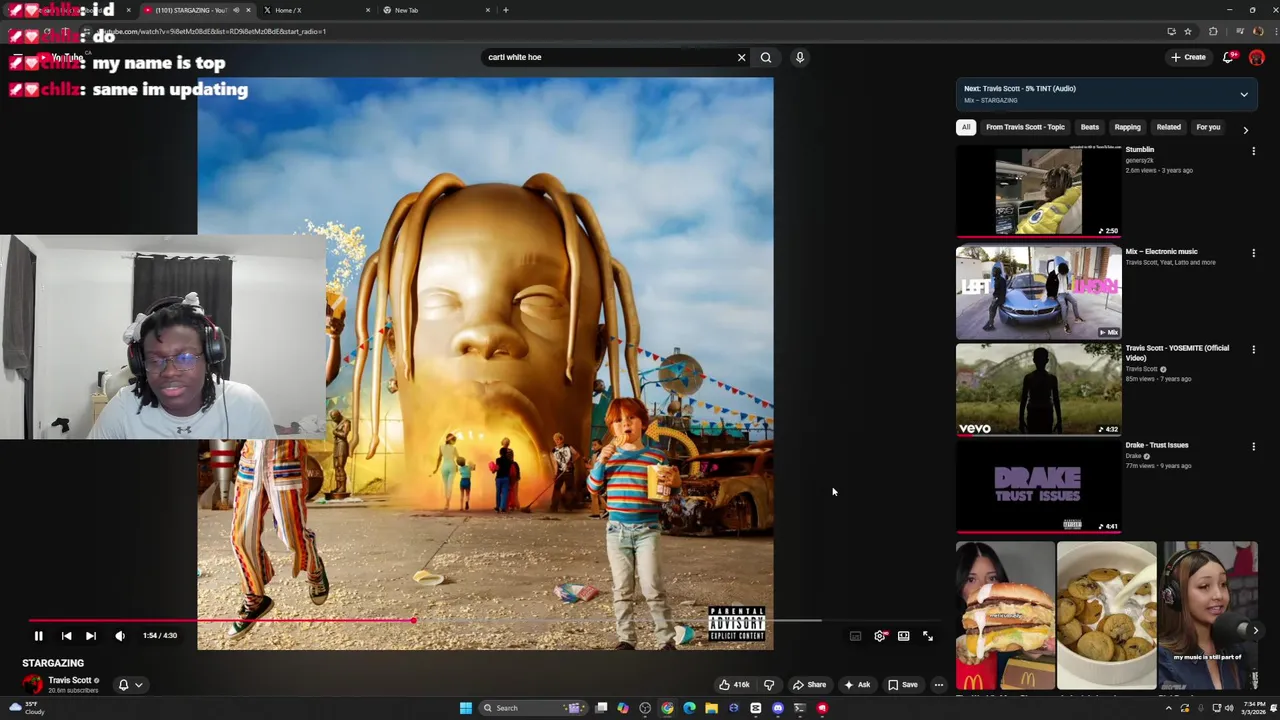This screenshot has height=720, width=1280.
Task: Click the search magnifier button
Action: click(x=766, y=57)
